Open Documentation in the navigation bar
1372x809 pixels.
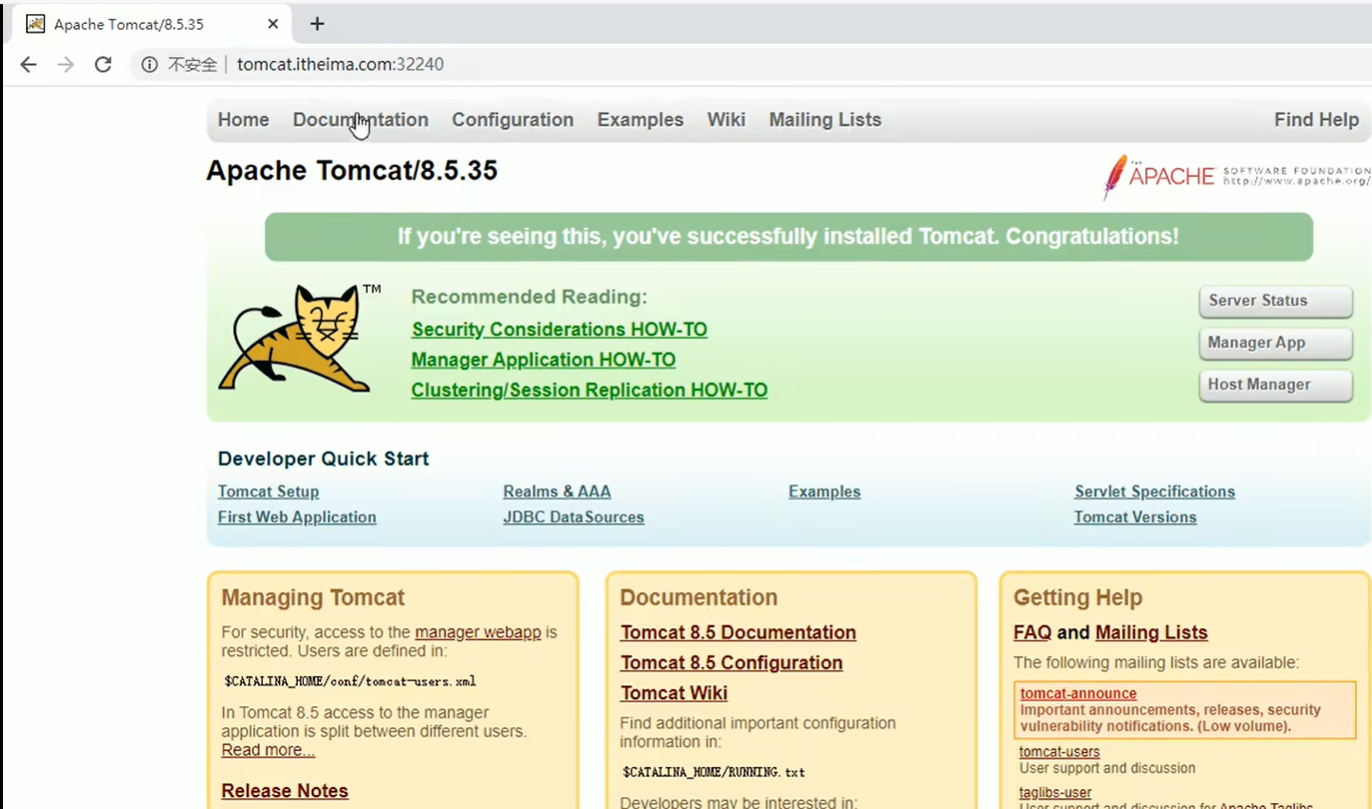click(x=360, y=120)
